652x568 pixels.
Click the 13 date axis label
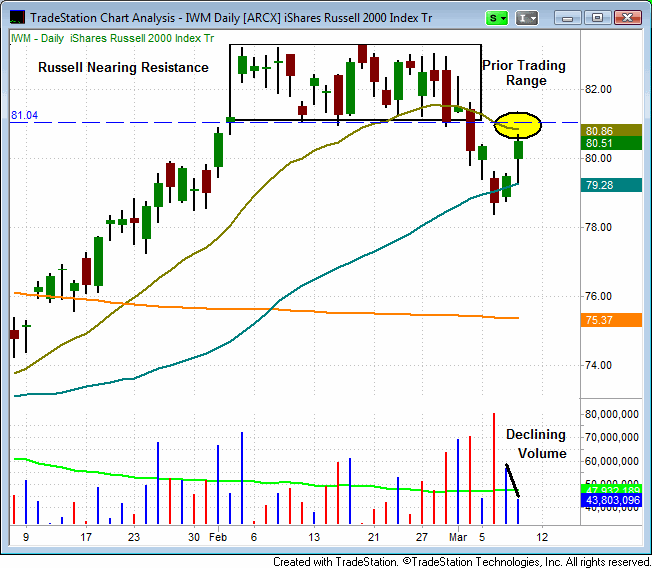[314, 537]
